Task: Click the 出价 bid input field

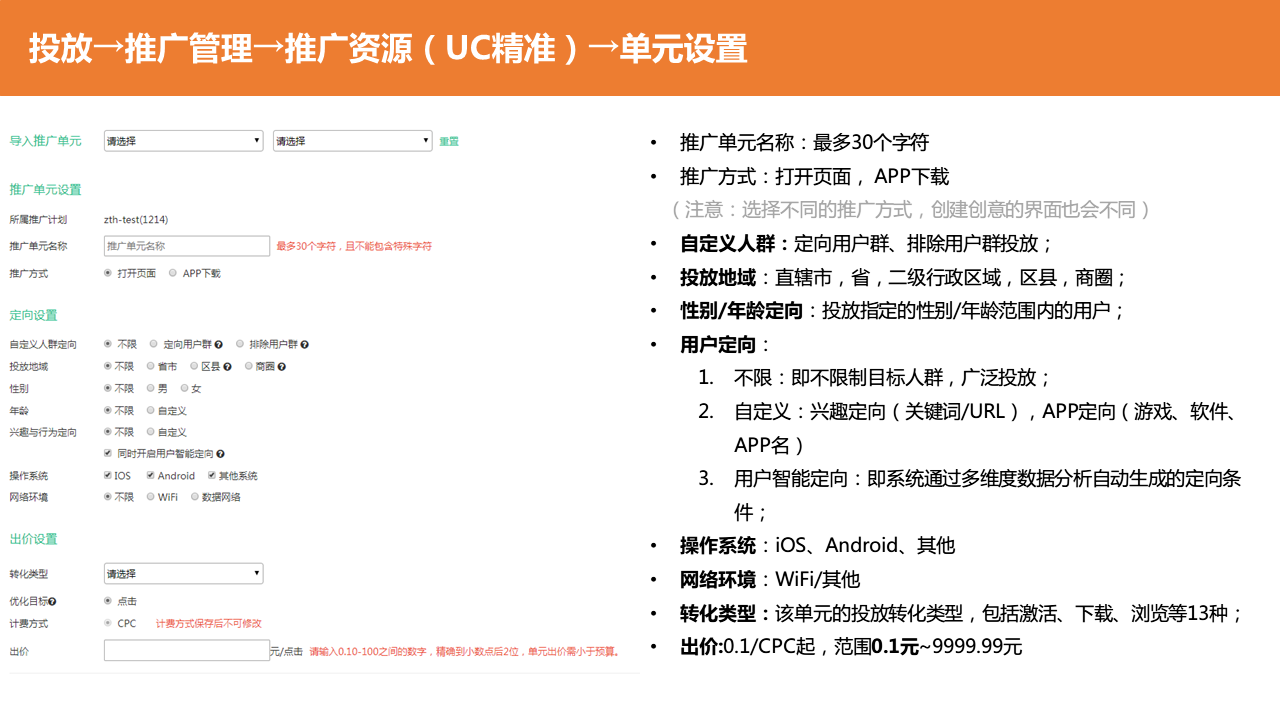Action: 187,651
